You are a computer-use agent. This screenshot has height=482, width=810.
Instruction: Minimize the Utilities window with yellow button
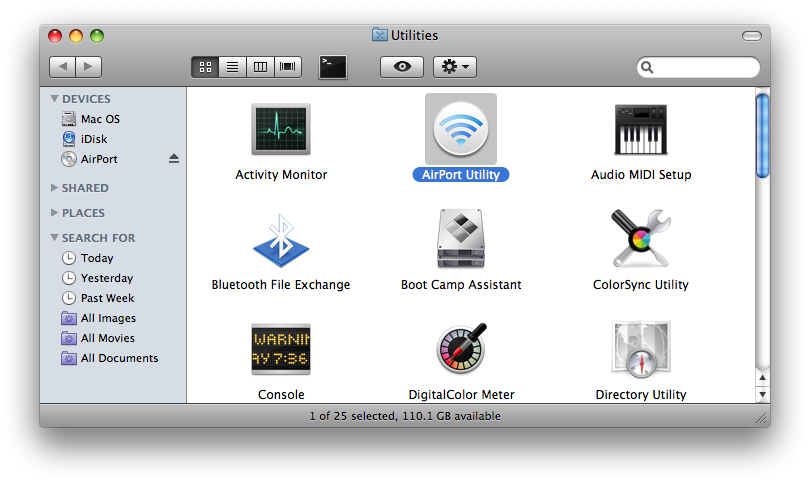pyautogui.click(x=76, y=36)
